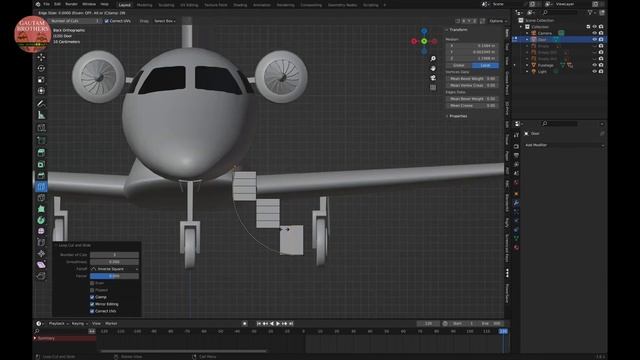640x360 pixels.
Task: Open the File menu
Action: click(47, 4)
